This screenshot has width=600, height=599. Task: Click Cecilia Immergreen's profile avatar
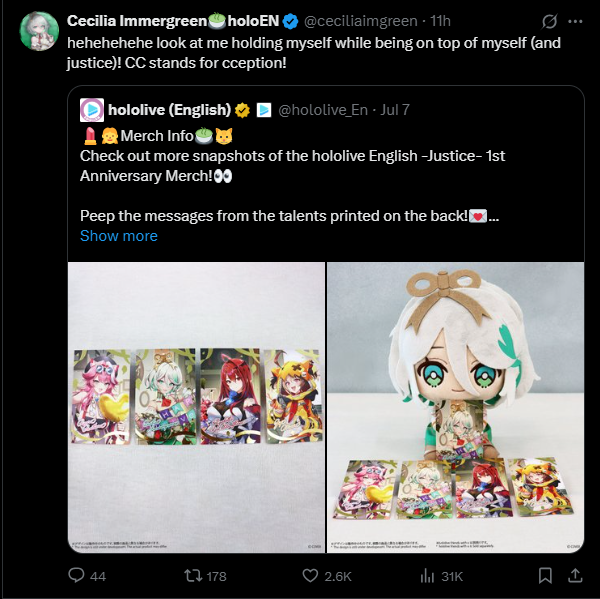point(38,31)
